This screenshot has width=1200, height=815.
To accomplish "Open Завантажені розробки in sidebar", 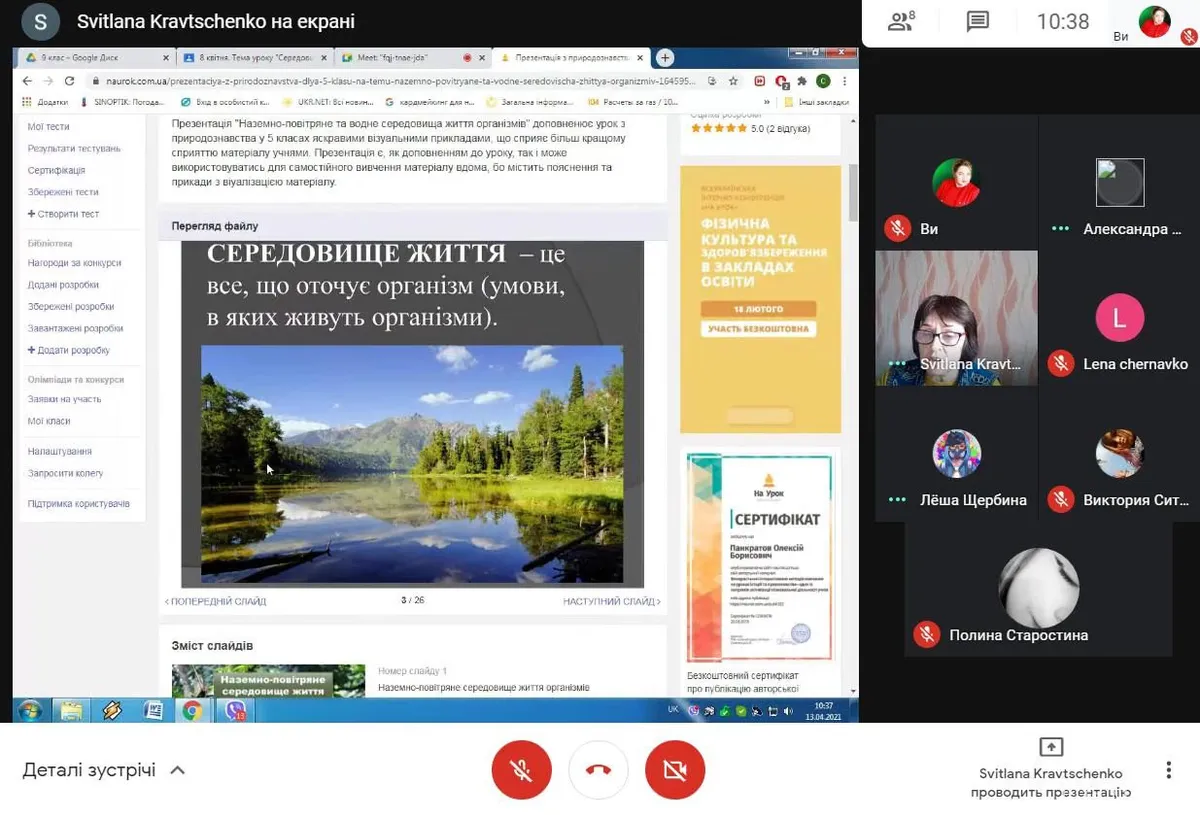I will 75,329.
